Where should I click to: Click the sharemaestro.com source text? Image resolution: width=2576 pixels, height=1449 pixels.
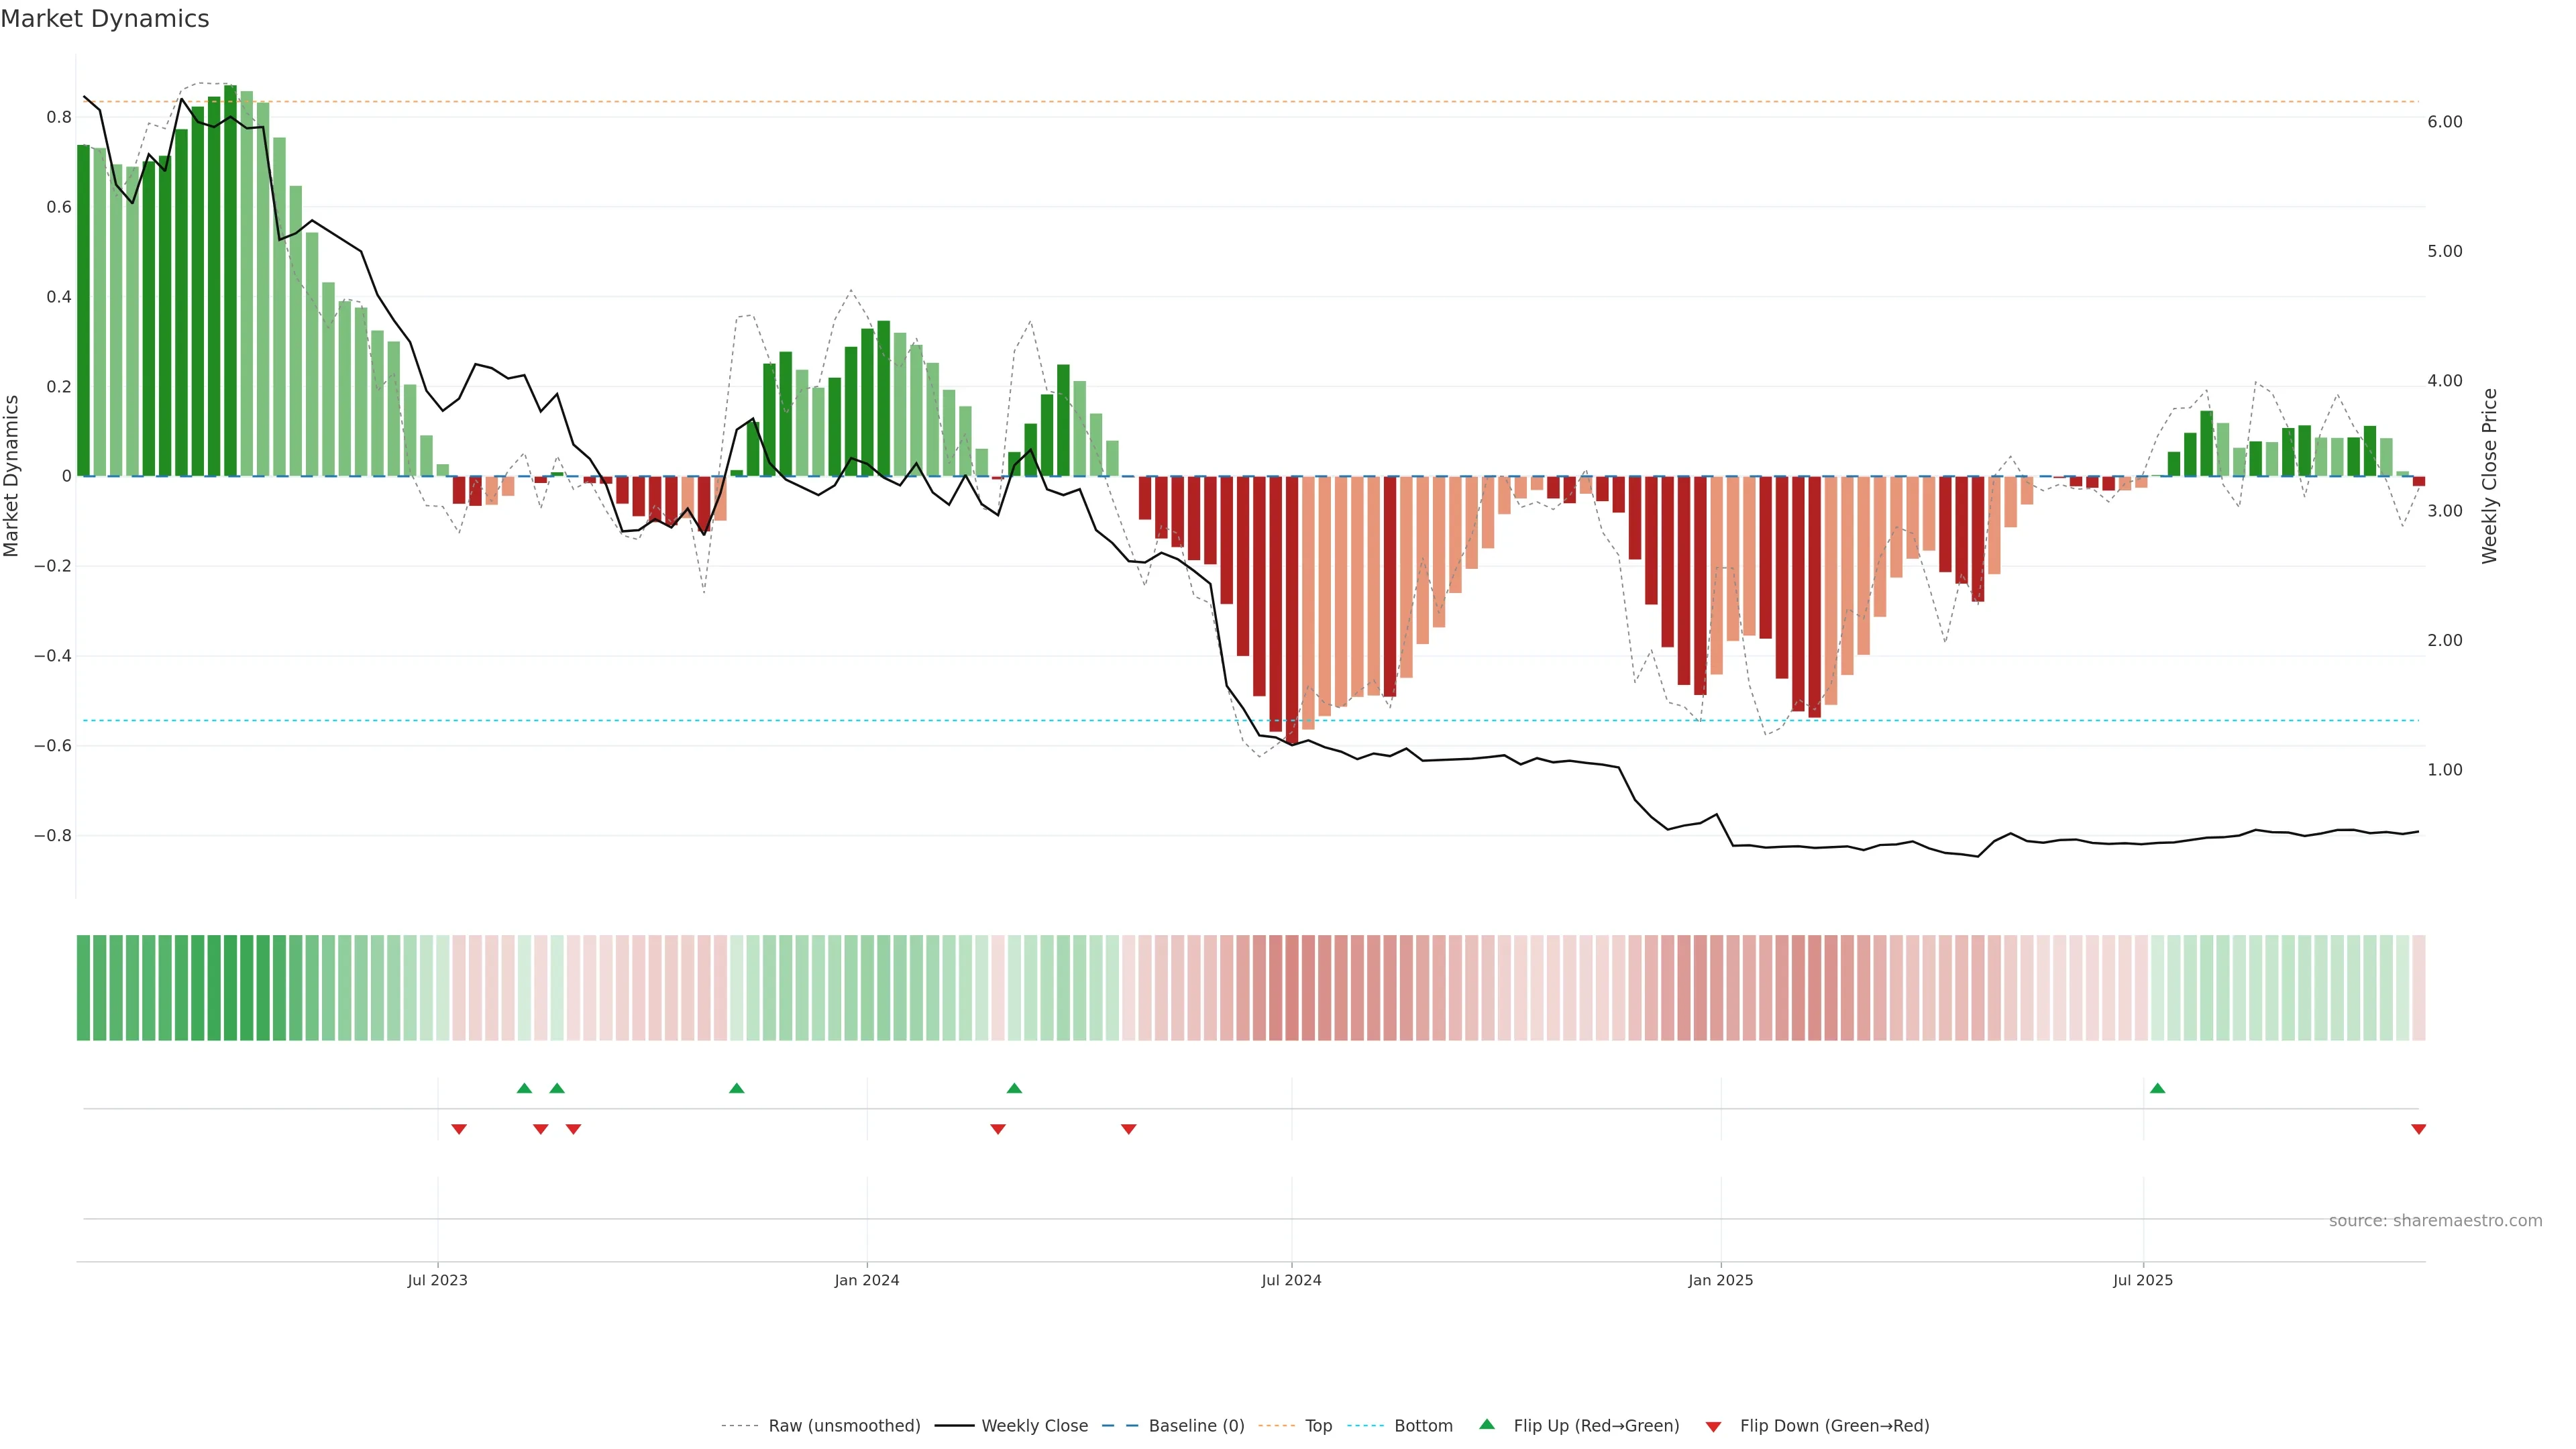coord(2434,1221)
